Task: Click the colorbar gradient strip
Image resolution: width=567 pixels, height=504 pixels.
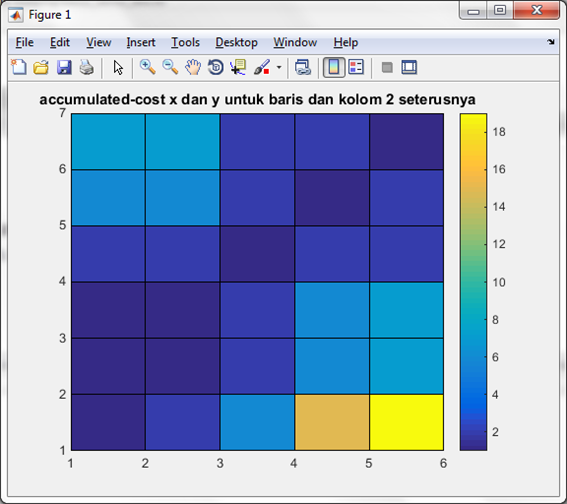Action: click(x=473, y=282)
